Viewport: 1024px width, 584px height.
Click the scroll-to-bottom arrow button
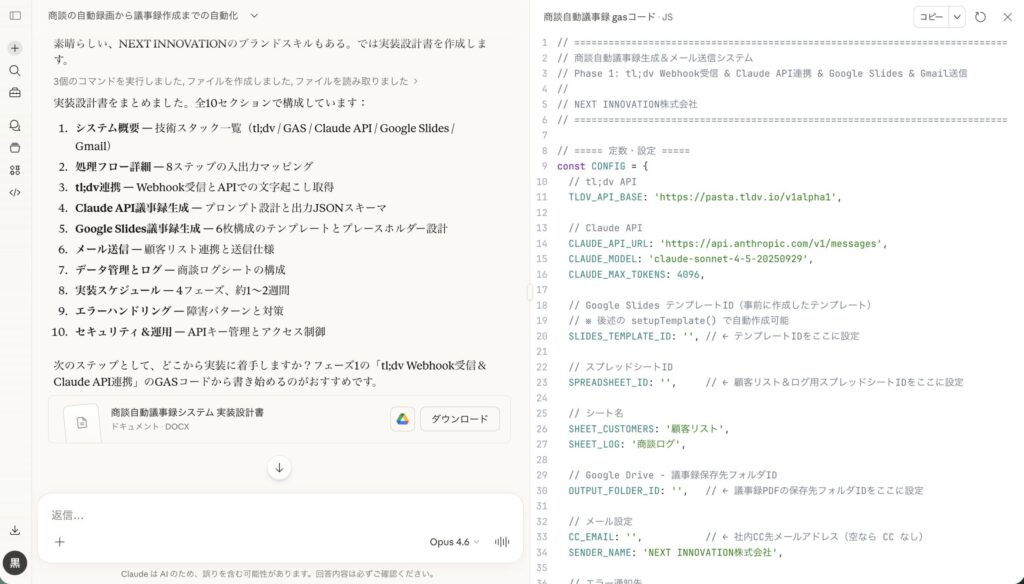coord(279,467)
